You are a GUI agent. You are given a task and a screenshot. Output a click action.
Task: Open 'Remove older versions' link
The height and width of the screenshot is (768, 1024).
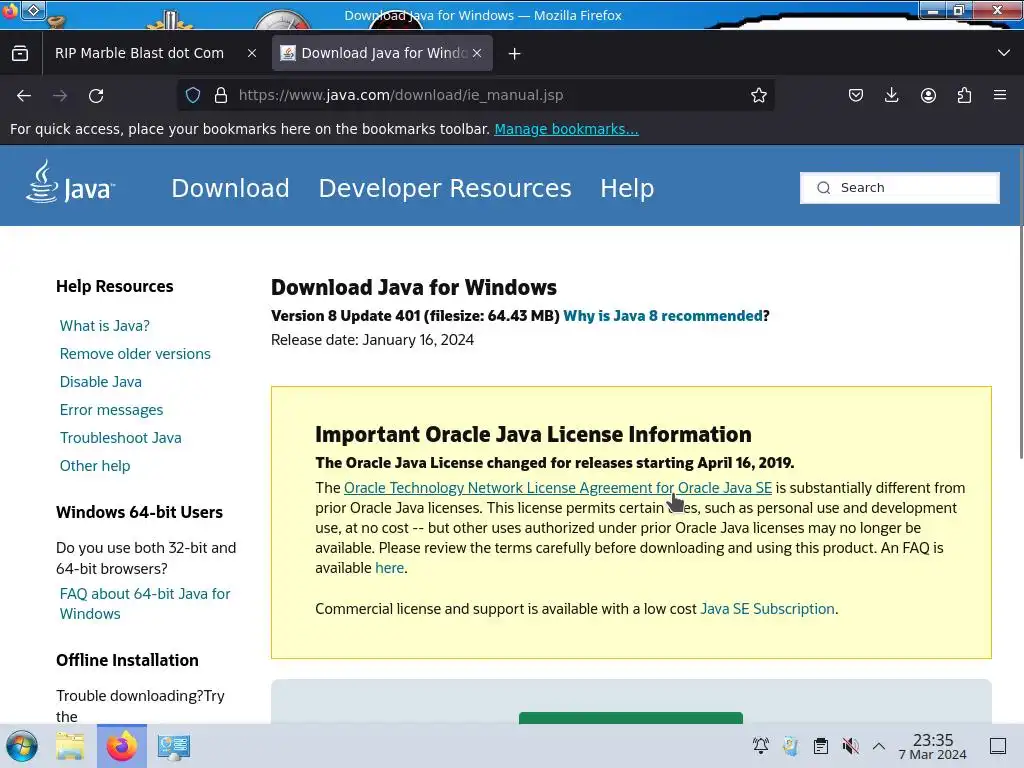click(135, 354)
